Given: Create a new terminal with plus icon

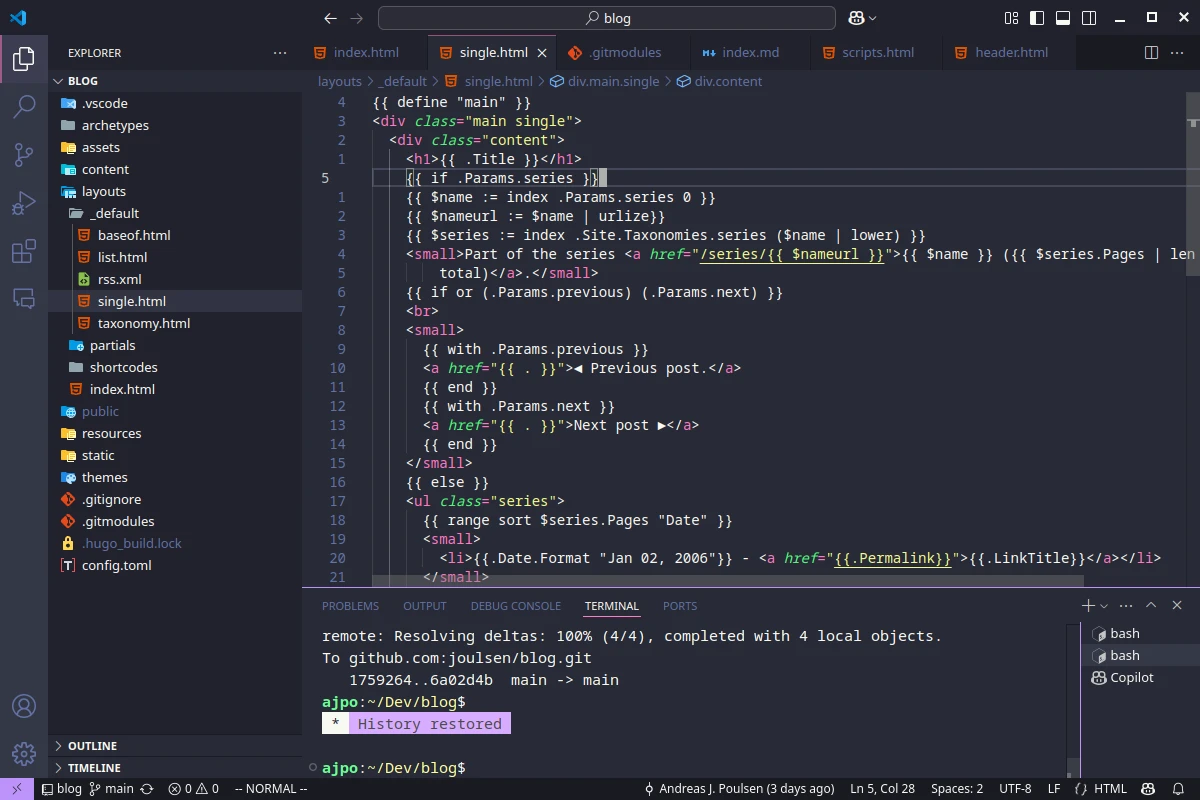Looking at the screenshot, I should click(1088, 605).
